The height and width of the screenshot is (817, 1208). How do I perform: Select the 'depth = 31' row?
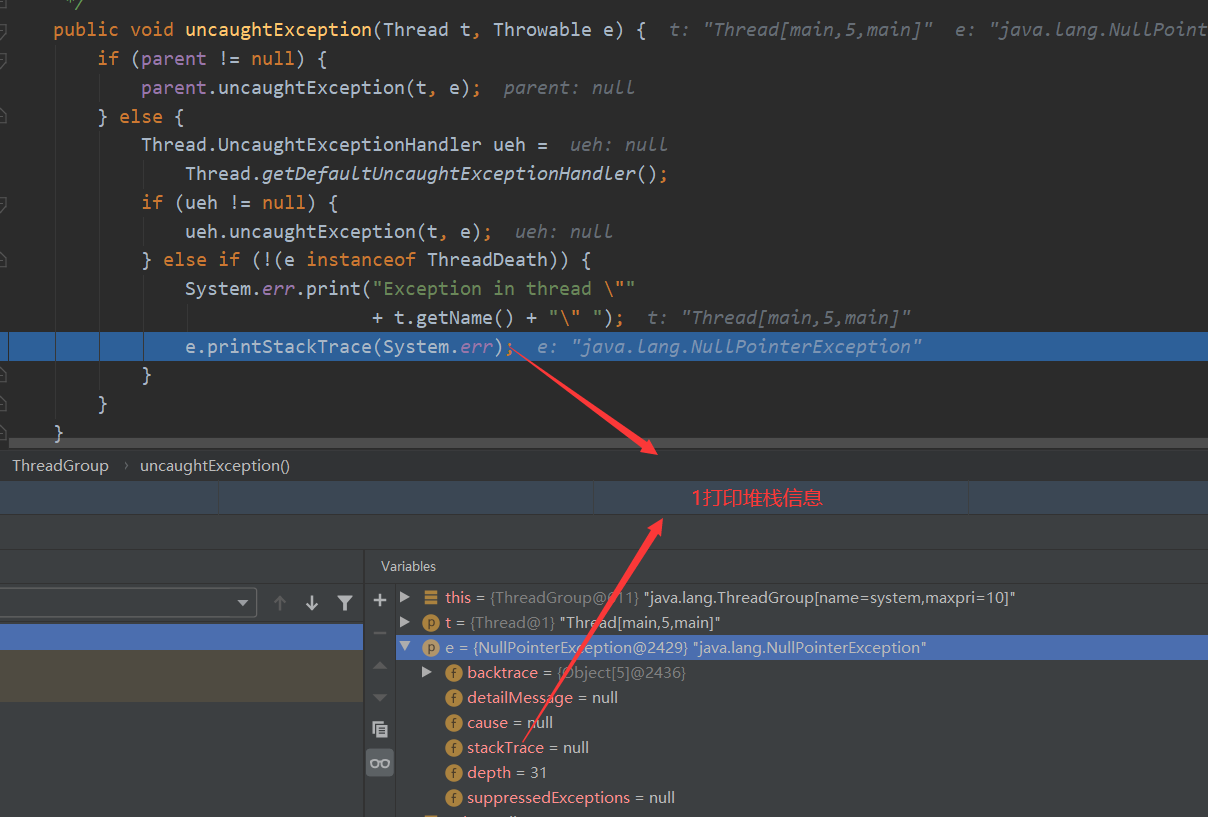(x=802, y=772)
